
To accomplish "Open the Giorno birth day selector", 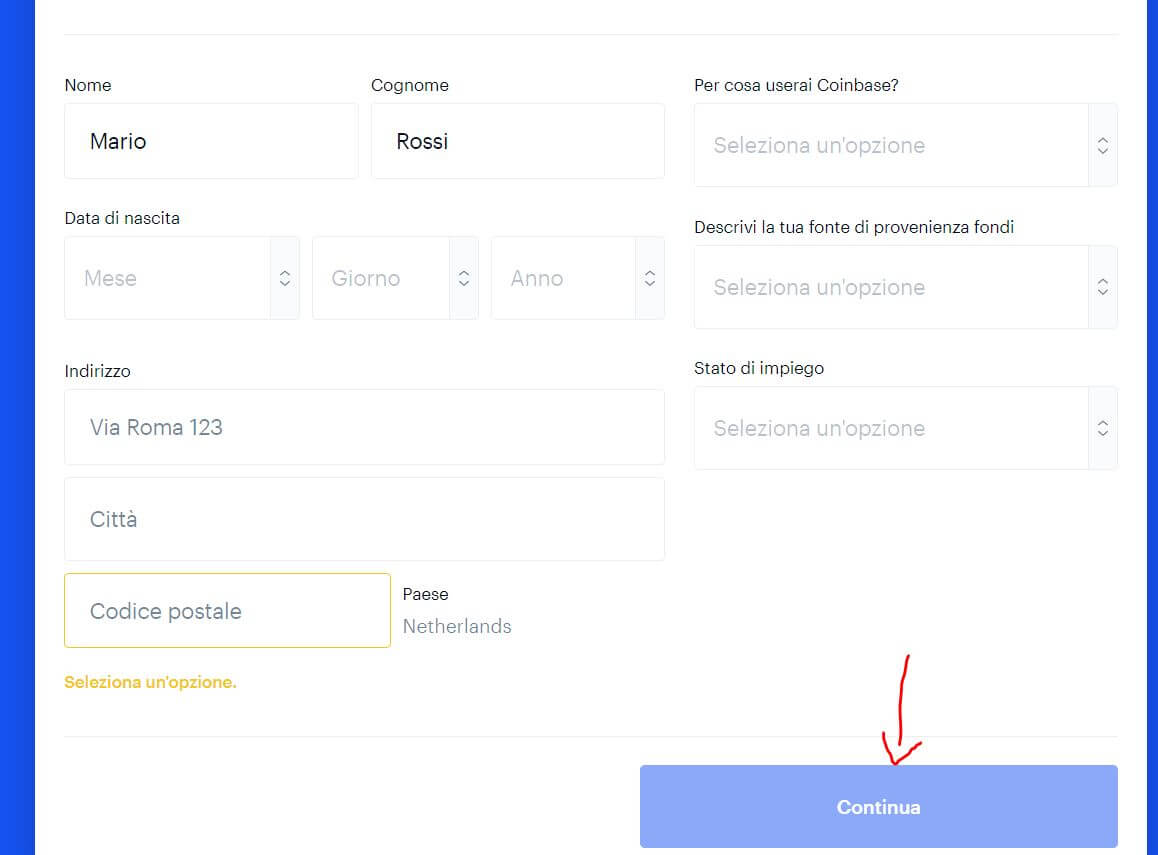I will coord(395,278).
